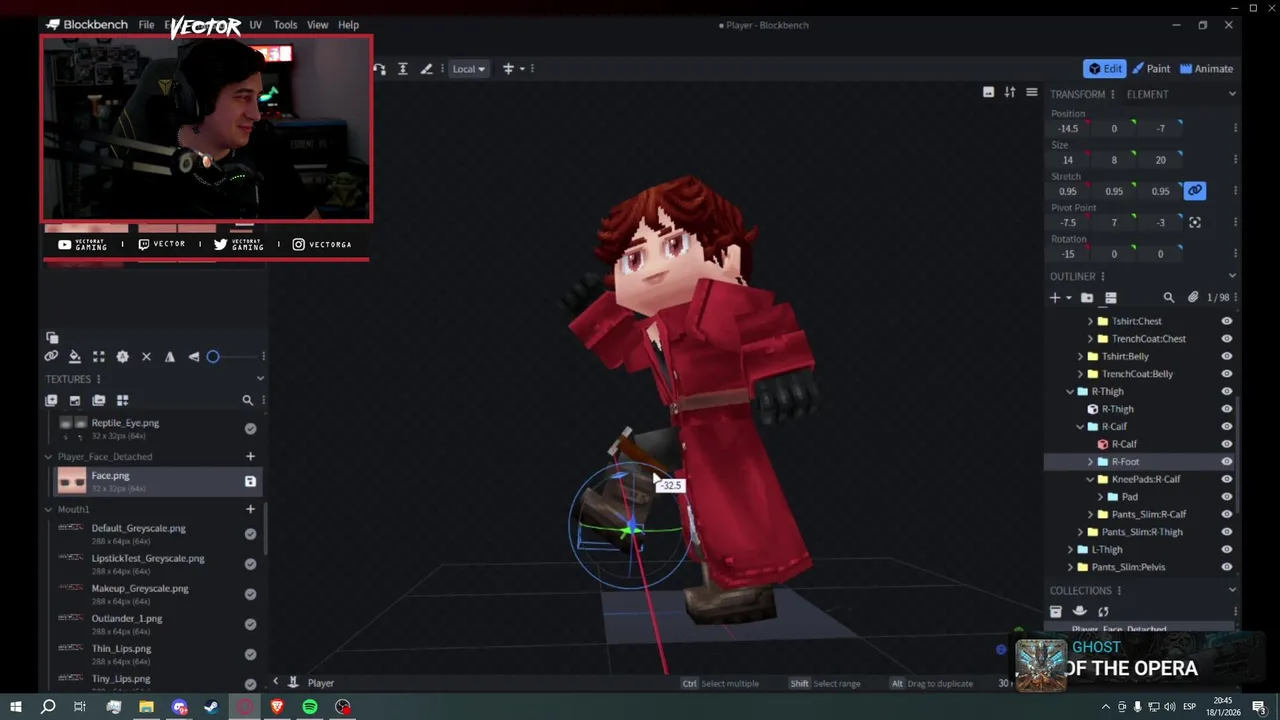Viewport: 1280px width, 720px height.
Task: Open the Textures search magnifier
Action: click(247, 400)
